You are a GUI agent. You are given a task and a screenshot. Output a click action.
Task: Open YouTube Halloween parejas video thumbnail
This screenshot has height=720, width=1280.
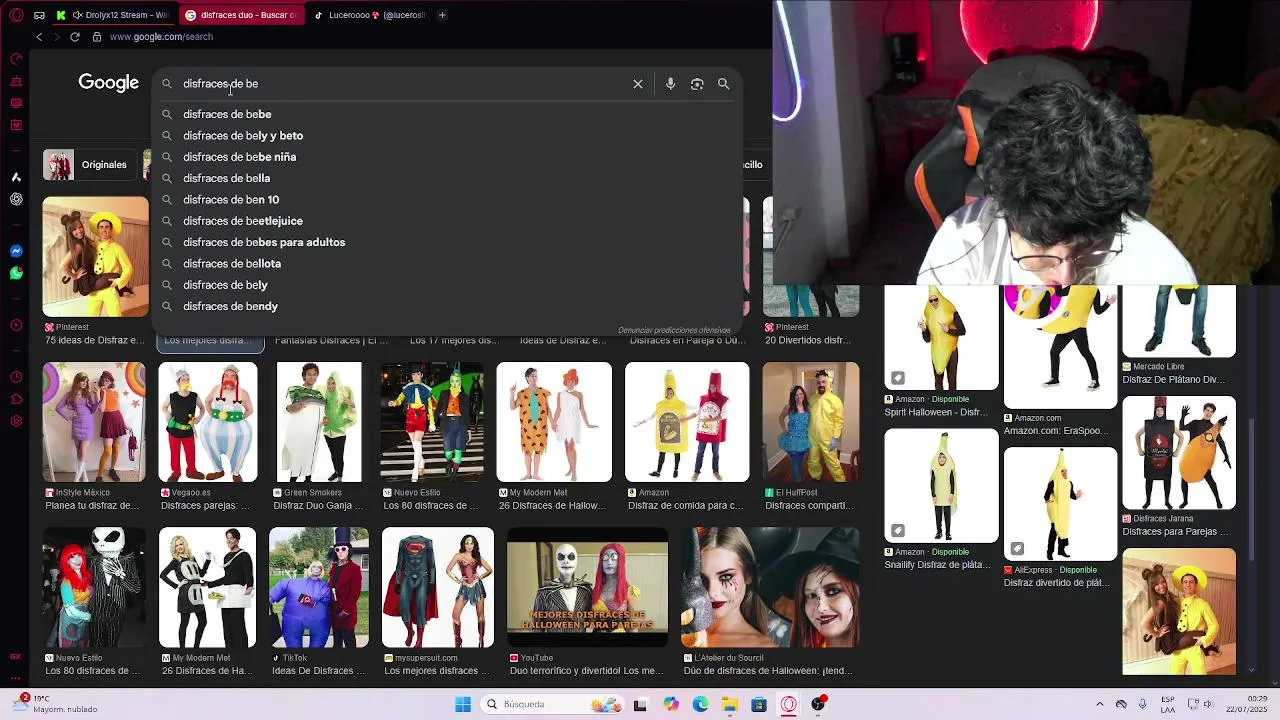tap(587, 587)
